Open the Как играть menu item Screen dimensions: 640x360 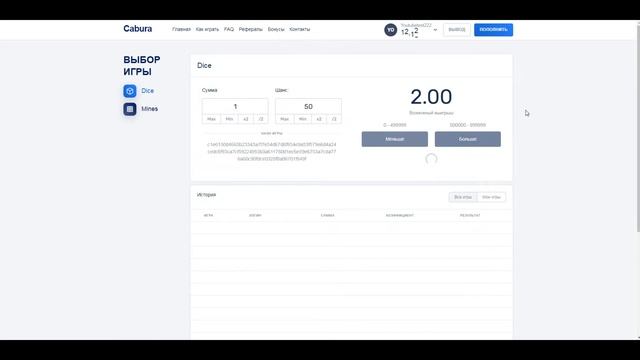[207, 29]
